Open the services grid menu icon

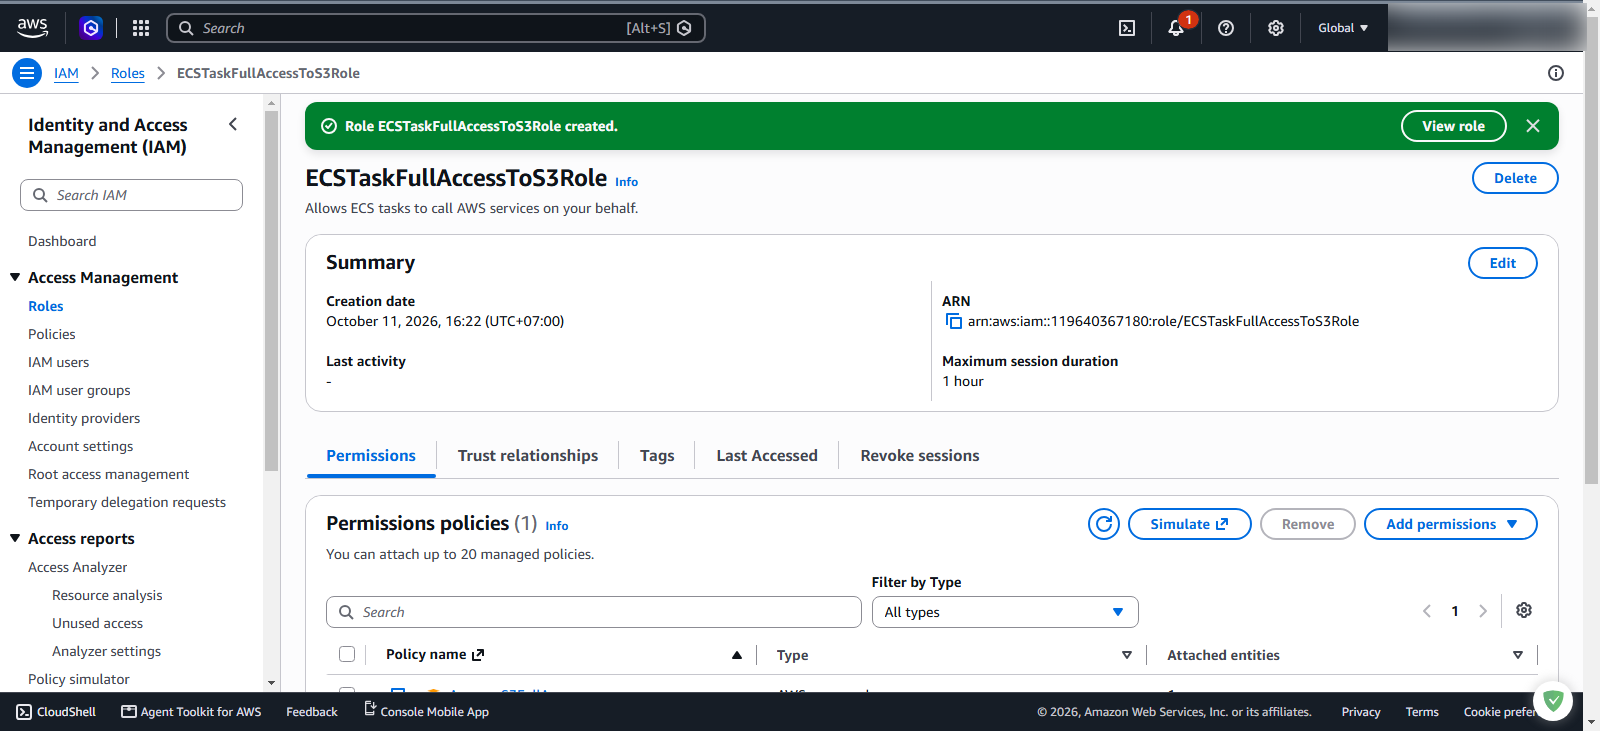[x=141, y=28]
